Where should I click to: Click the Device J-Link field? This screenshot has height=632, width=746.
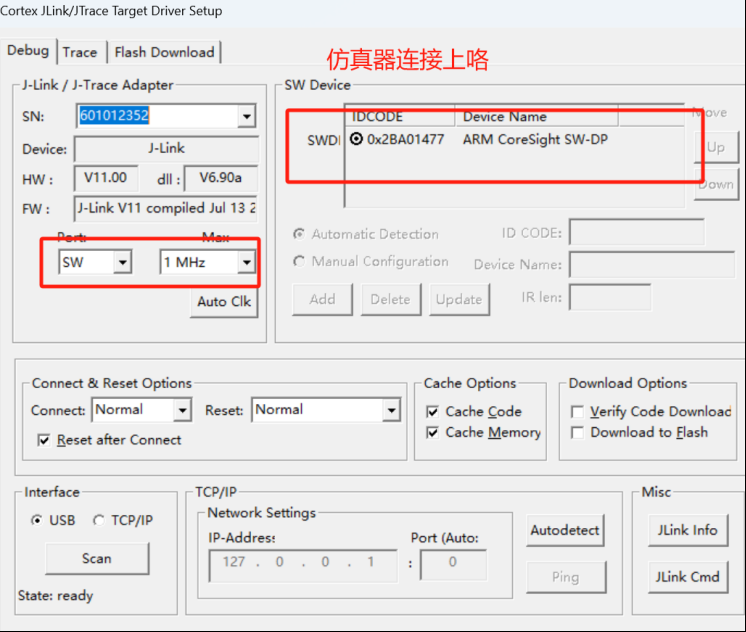click(x=167, y=149)
